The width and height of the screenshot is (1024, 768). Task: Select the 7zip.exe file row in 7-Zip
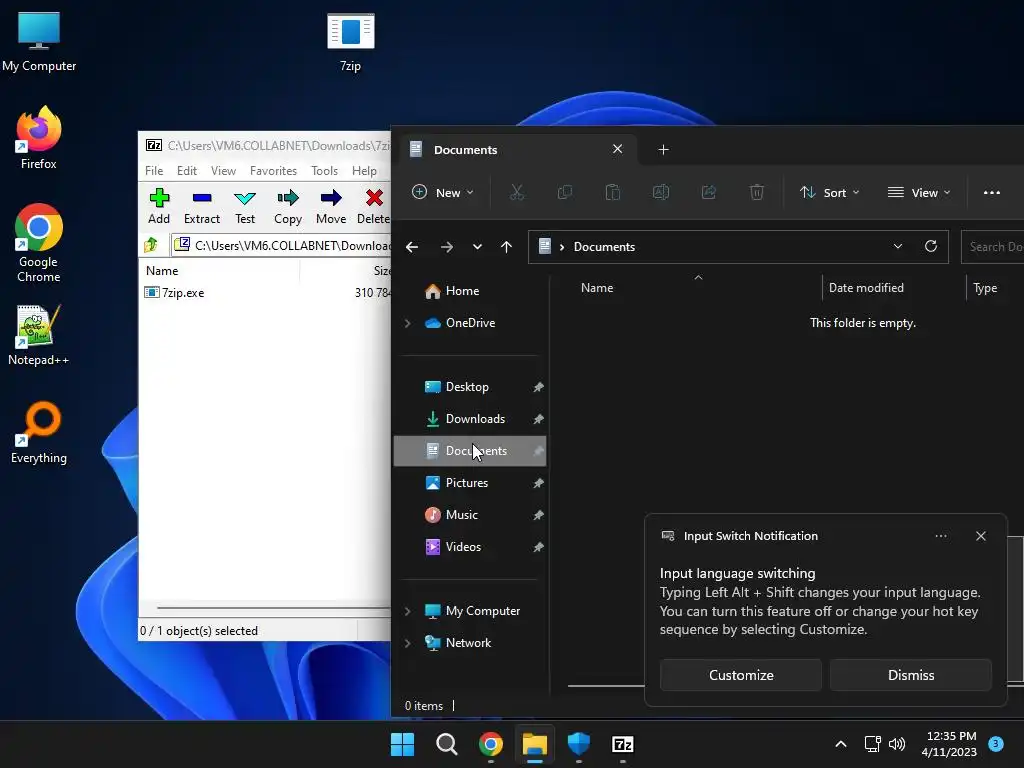265,293
